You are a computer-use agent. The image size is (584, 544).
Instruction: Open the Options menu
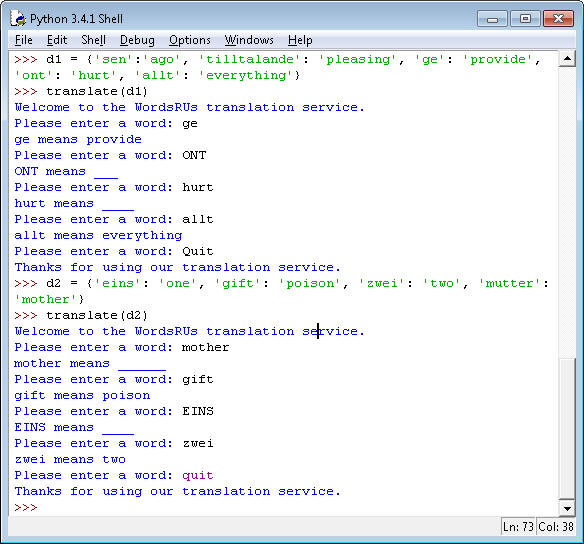tap(190, 40)
